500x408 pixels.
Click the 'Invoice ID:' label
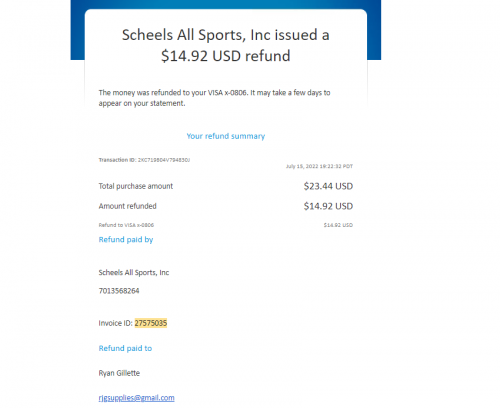coord(115,323)
